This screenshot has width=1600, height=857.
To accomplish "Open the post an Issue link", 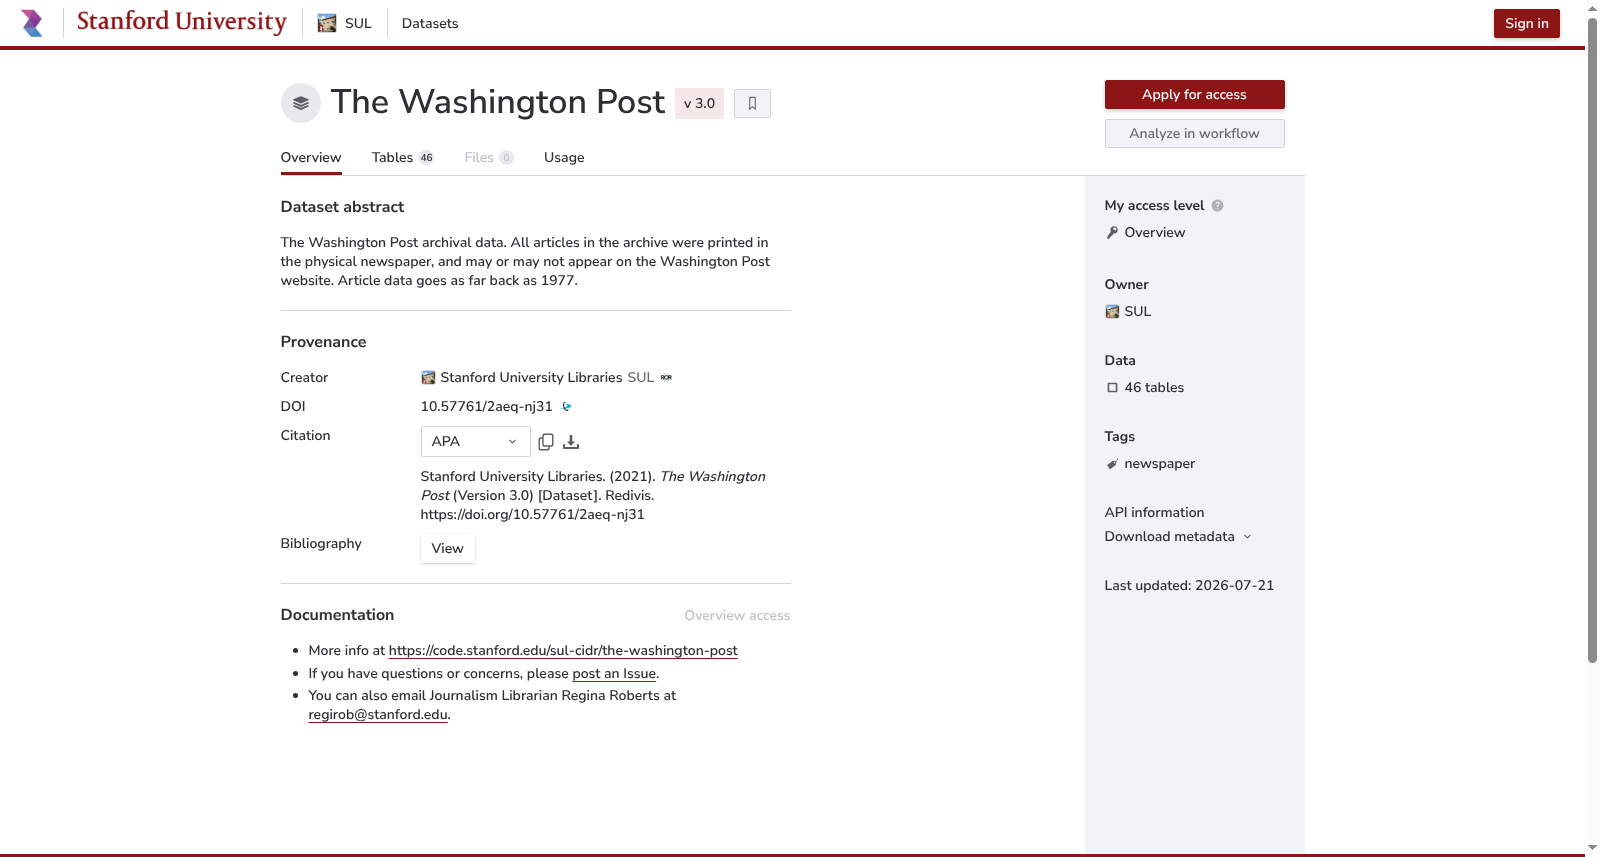I will click(x=614, y=673).
